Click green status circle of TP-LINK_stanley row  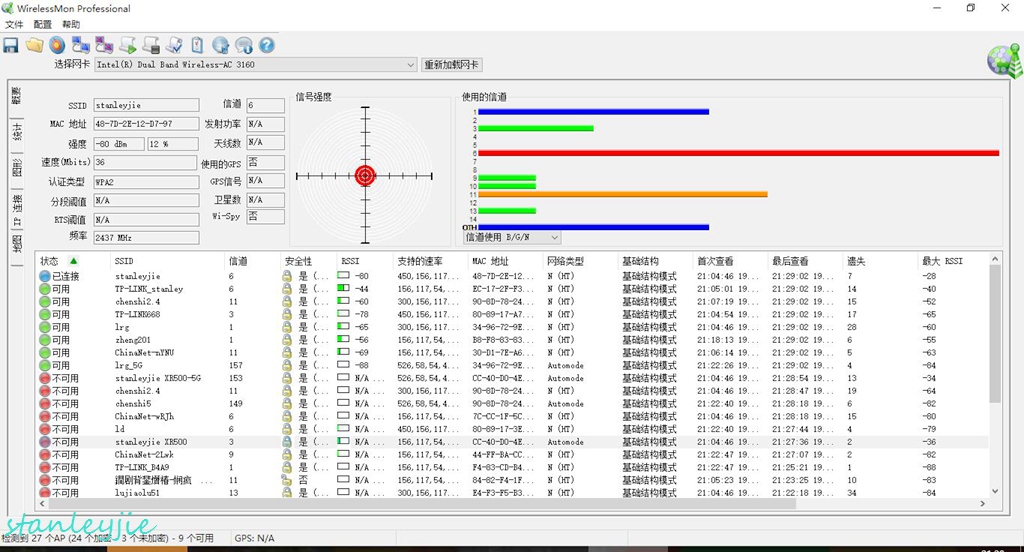tap(44, 289)
